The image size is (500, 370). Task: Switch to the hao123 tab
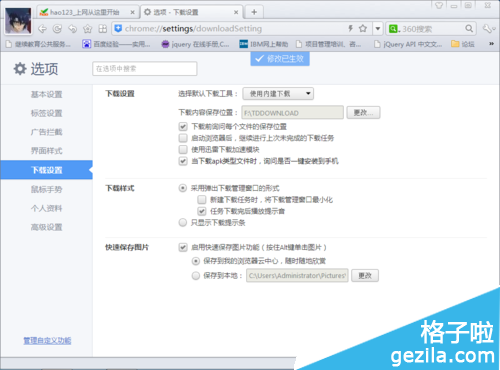point(86,12)
